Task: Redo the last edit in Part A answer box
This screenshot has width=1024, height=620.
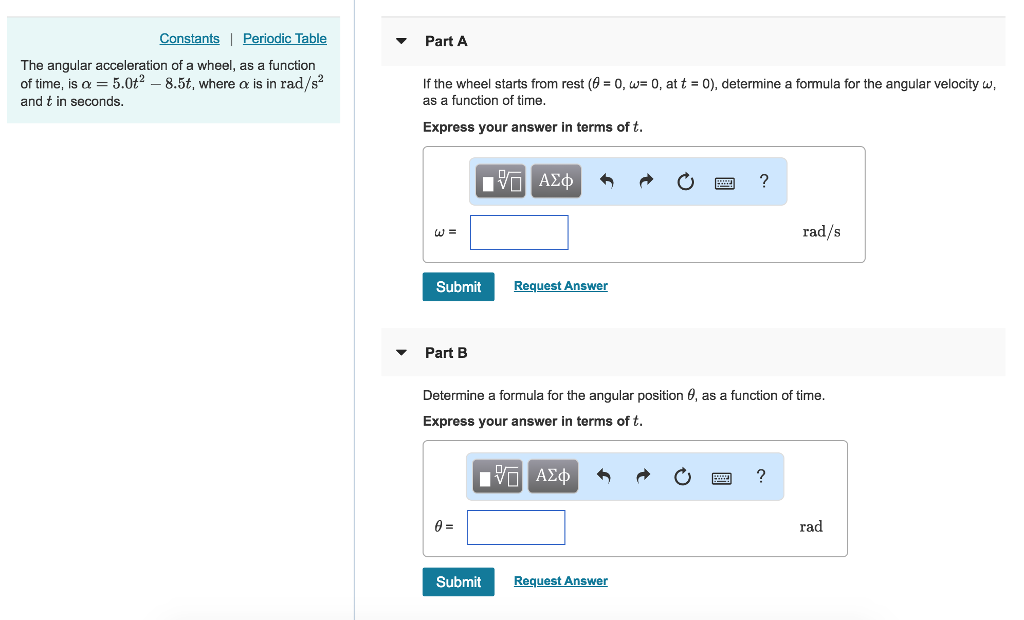Action: click(645, 181)
